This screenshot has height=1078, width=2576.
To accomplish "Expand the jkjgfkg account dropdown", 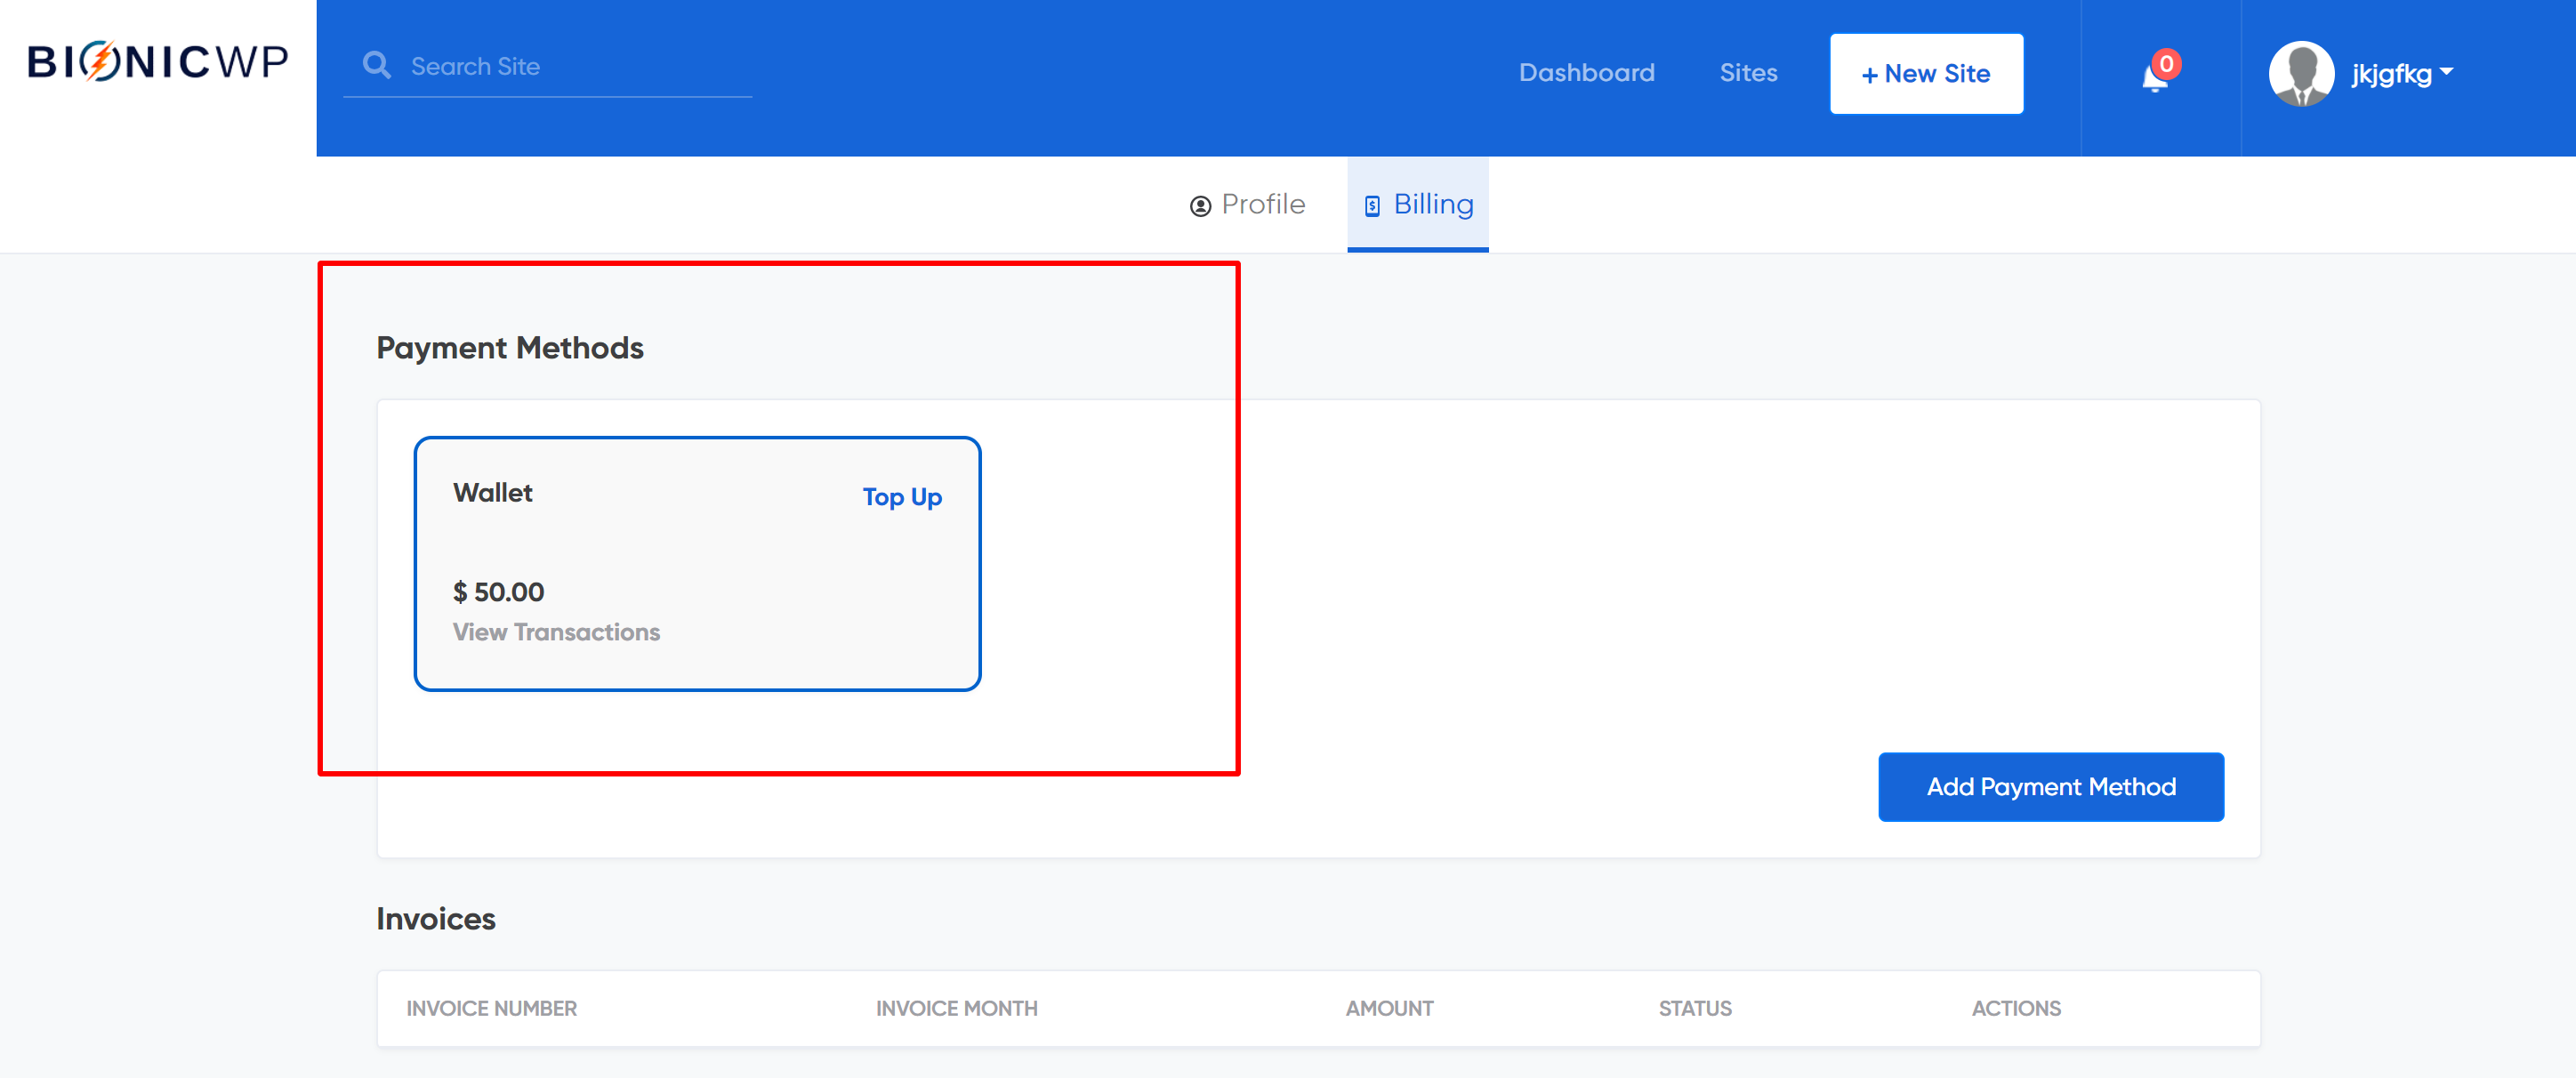I will click(2390, 74).
